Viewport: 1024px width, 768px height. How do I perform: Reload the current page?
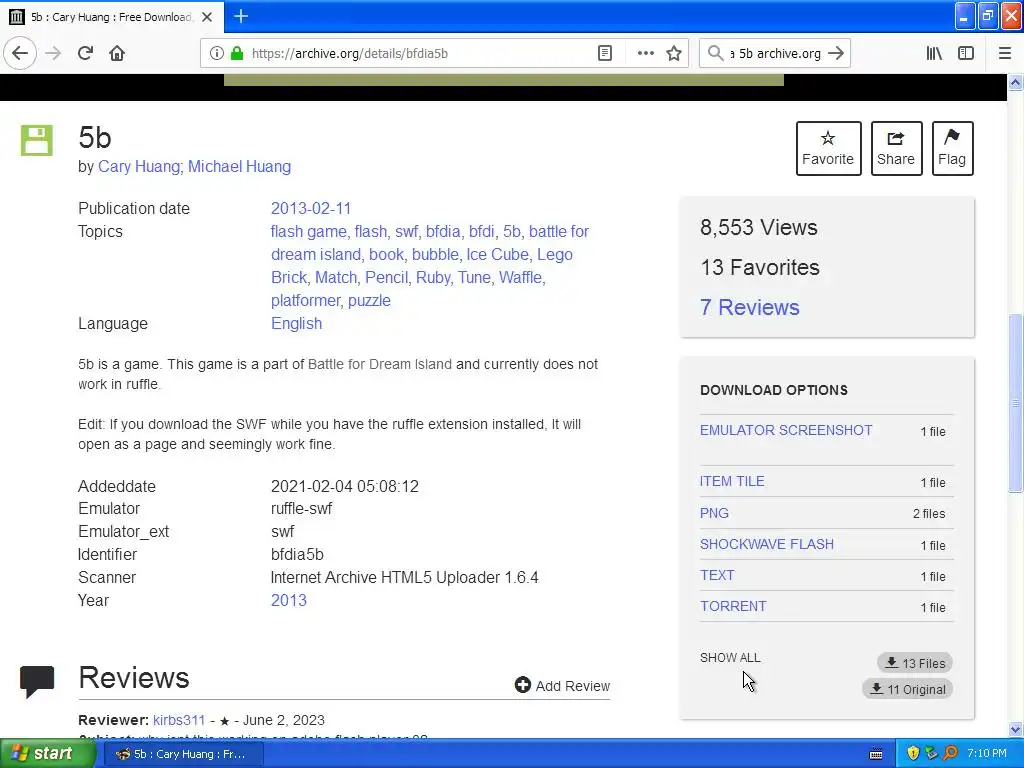86,53
